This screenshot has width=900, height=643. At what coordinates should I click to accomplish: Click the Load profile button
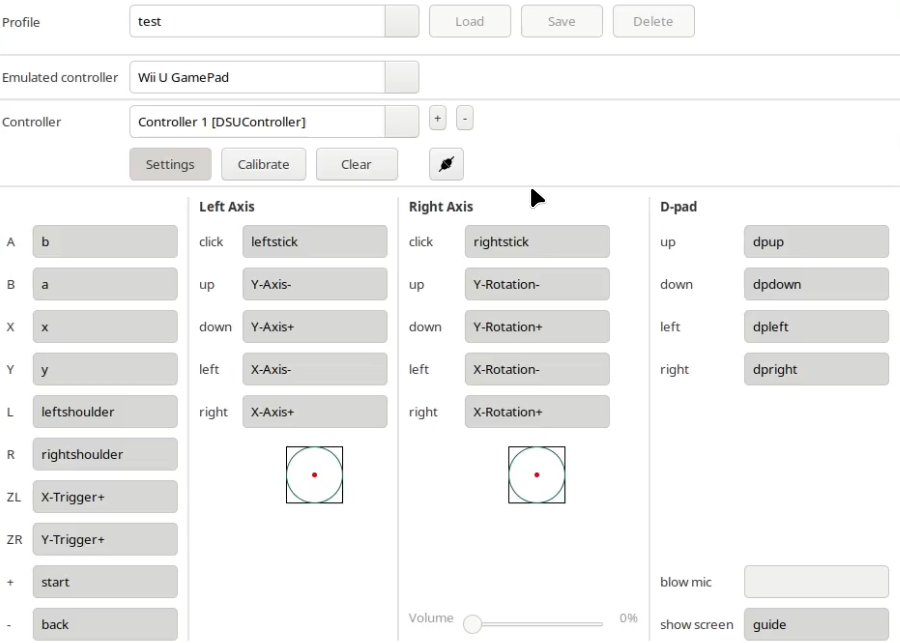[469, 22]
